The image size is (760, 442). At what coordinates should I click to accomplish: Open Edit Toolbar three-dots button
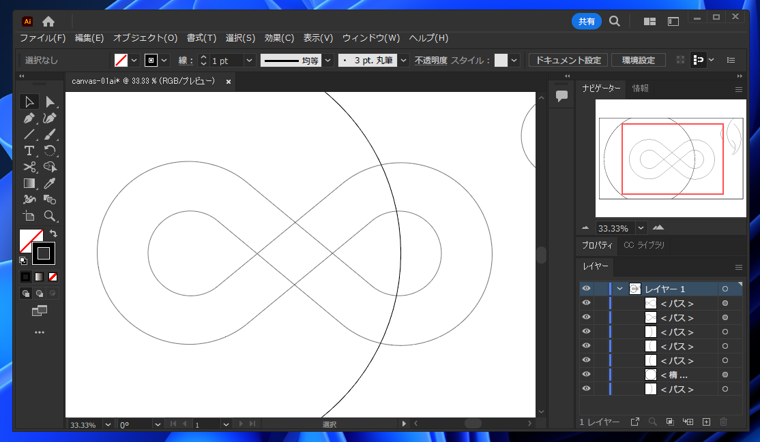click(39, 332)
